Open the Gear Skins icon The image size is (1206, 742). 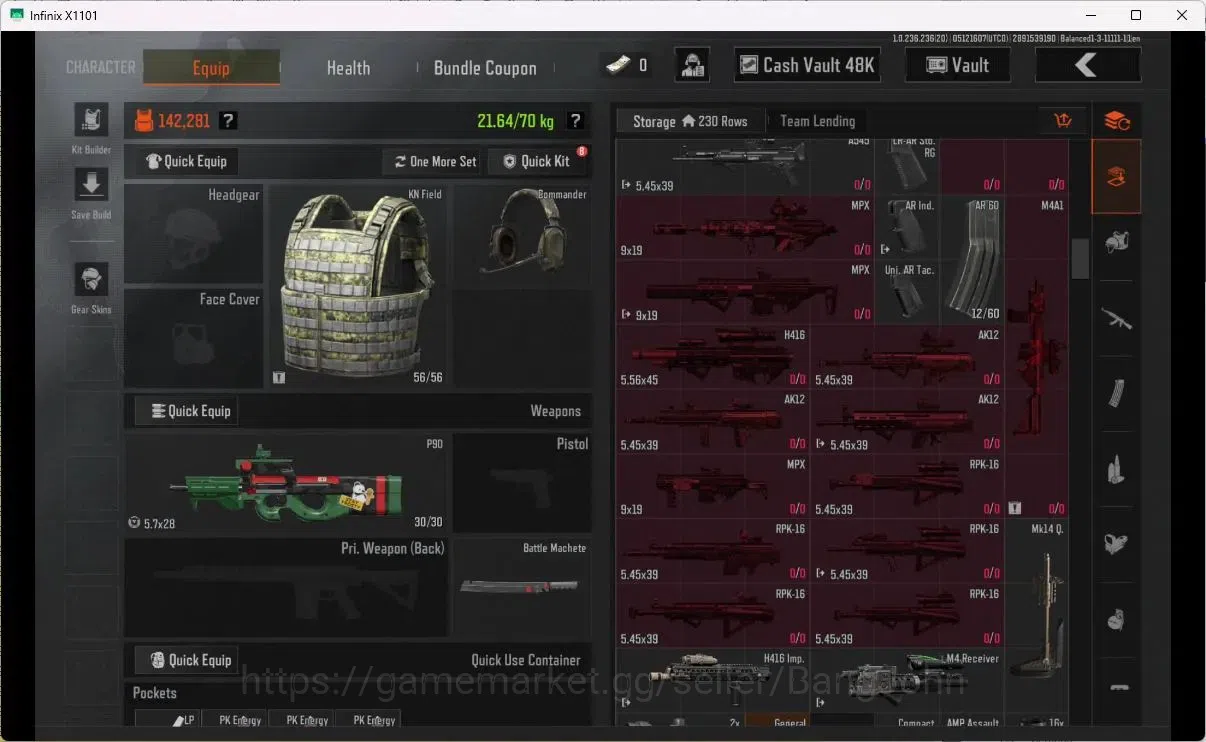(x=91, y=280)
